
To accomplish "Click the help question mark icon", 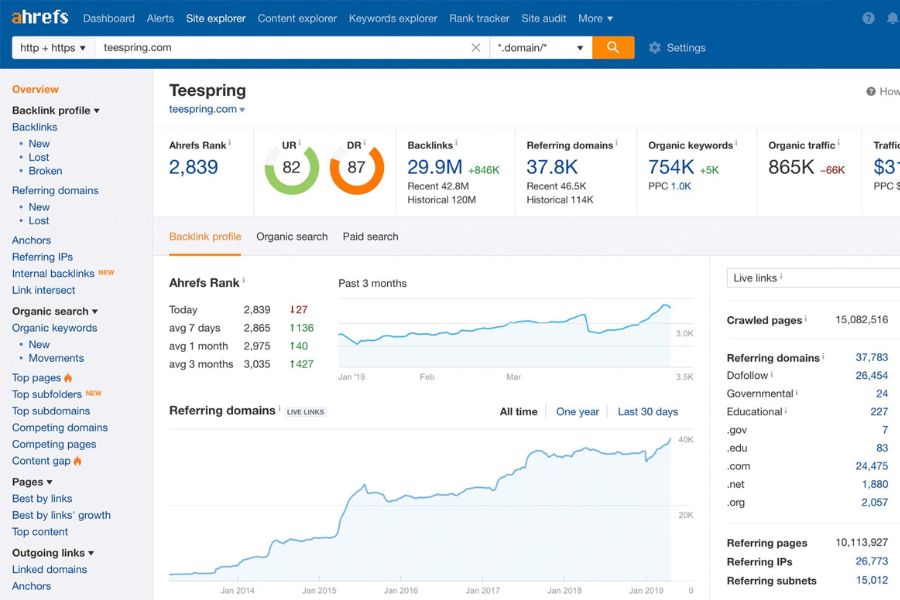I will [x=868, y=18].
